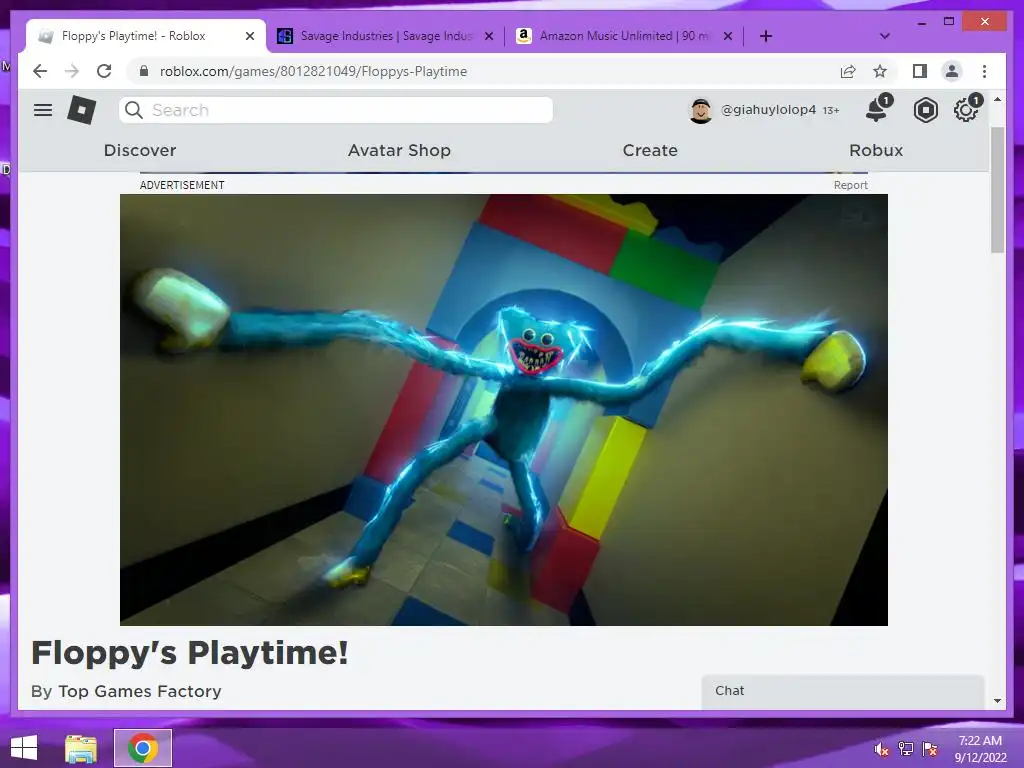The height and width of the screenshot is (768, 1024).
Task: Close the Savage Industries tab
Action: 488,36
